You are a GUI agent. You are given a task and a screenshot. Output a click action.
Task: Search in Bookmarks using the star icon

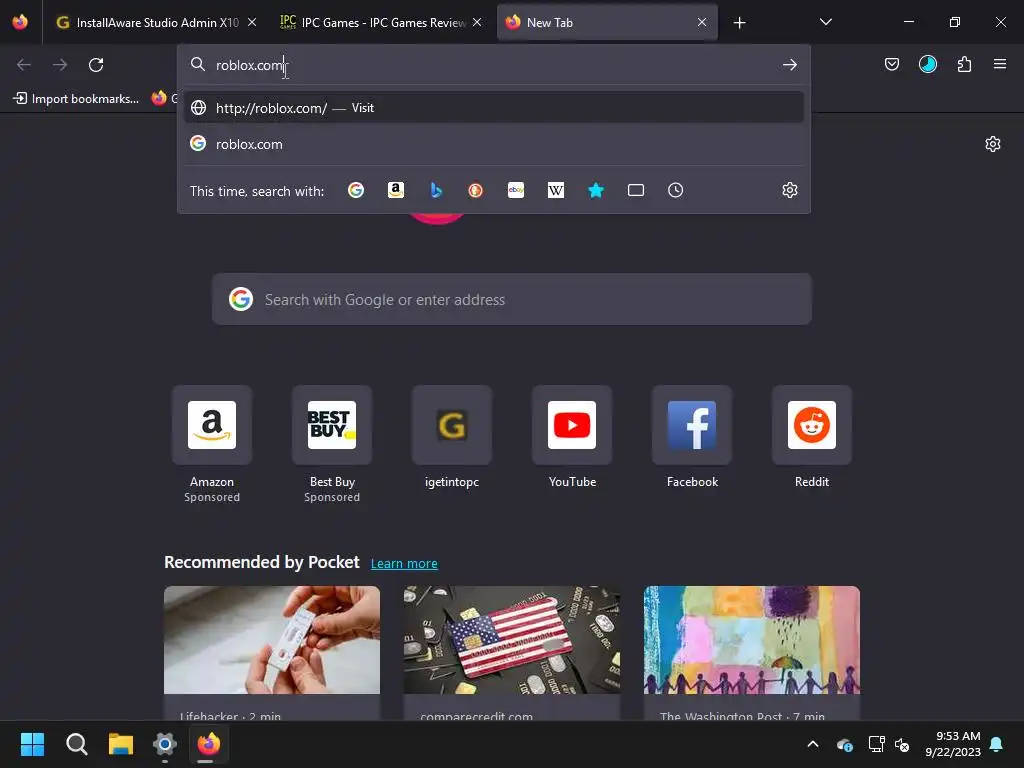596,190
